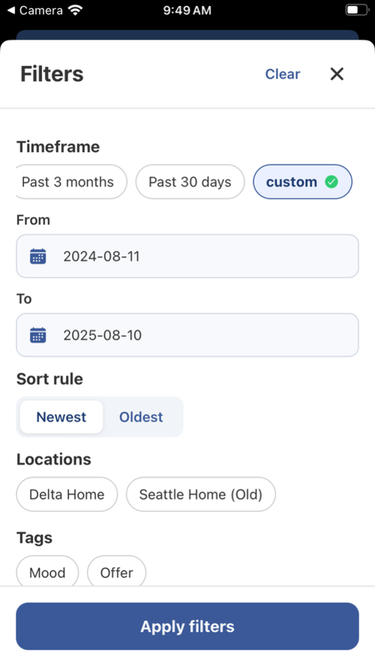
Task: Apply filters button
Action: [x=187, y=626]
